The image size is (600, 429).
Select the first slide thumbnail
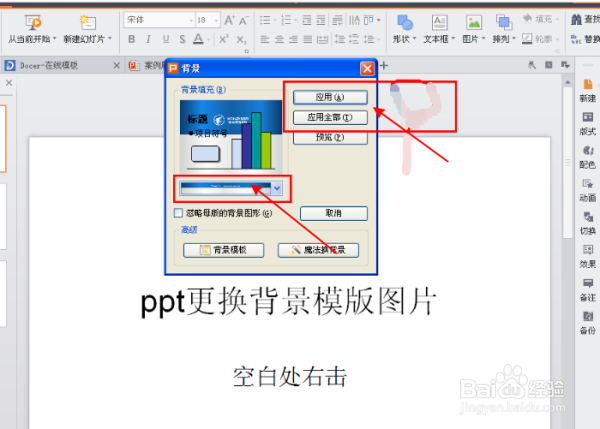coord(3,139)
